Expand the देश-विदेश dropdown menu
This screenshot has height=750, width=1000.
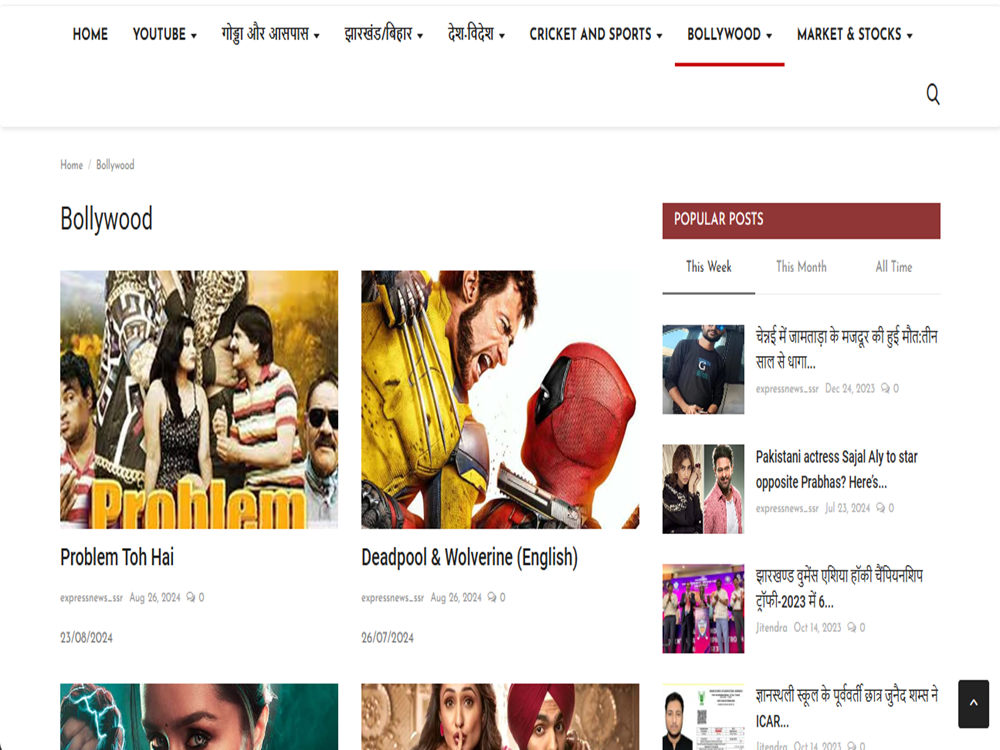coord(476,34)
